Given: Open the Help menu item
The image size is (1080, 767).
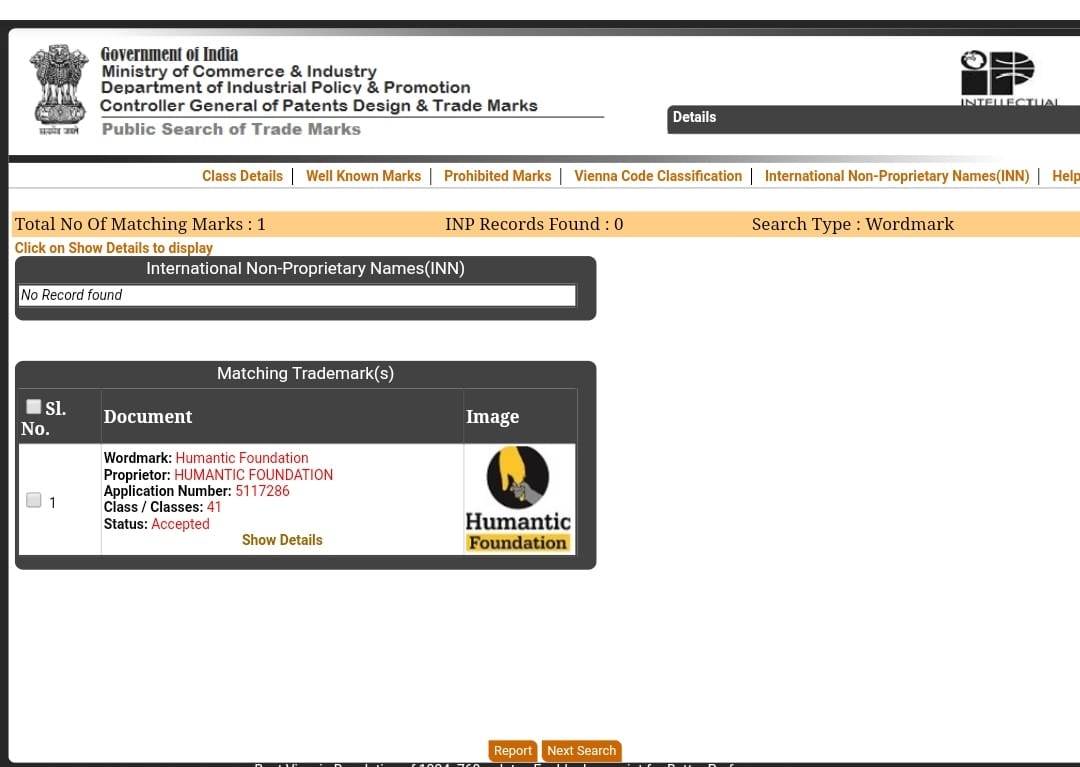Looking at the screenshot, I should click(x=1066, y=176).
